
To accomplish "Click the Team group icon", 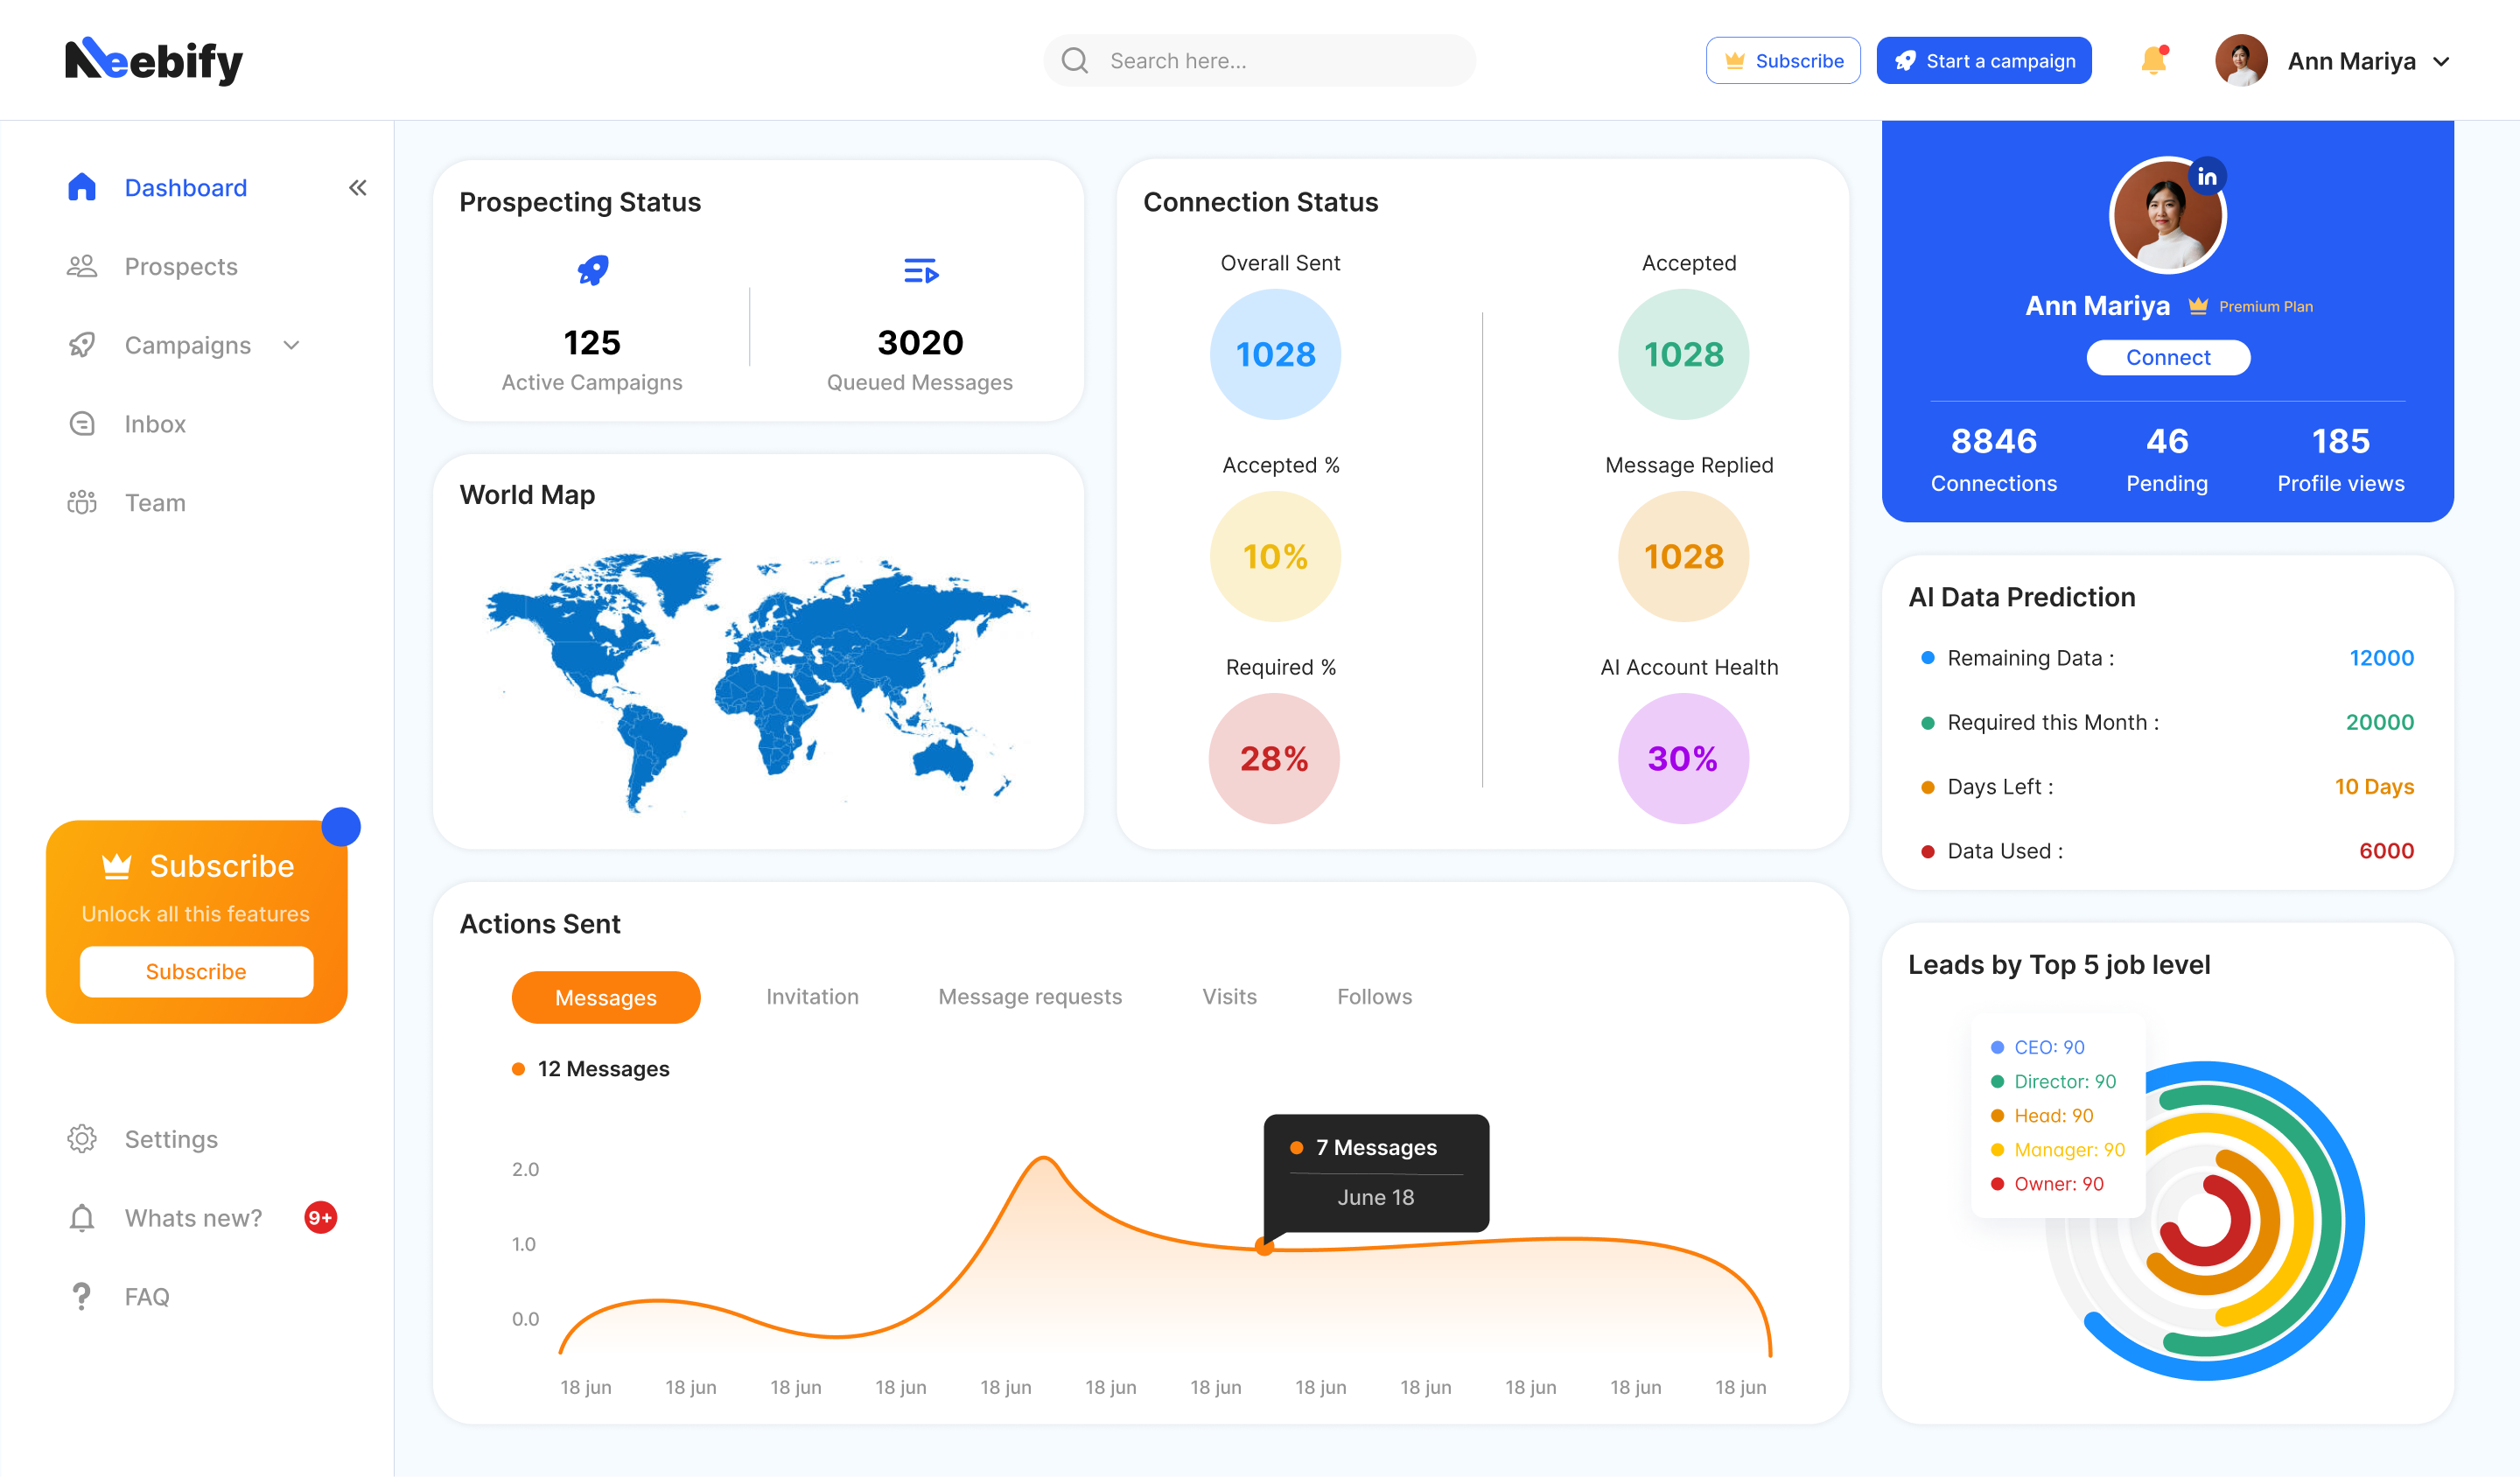I will (x=82, y=502).
